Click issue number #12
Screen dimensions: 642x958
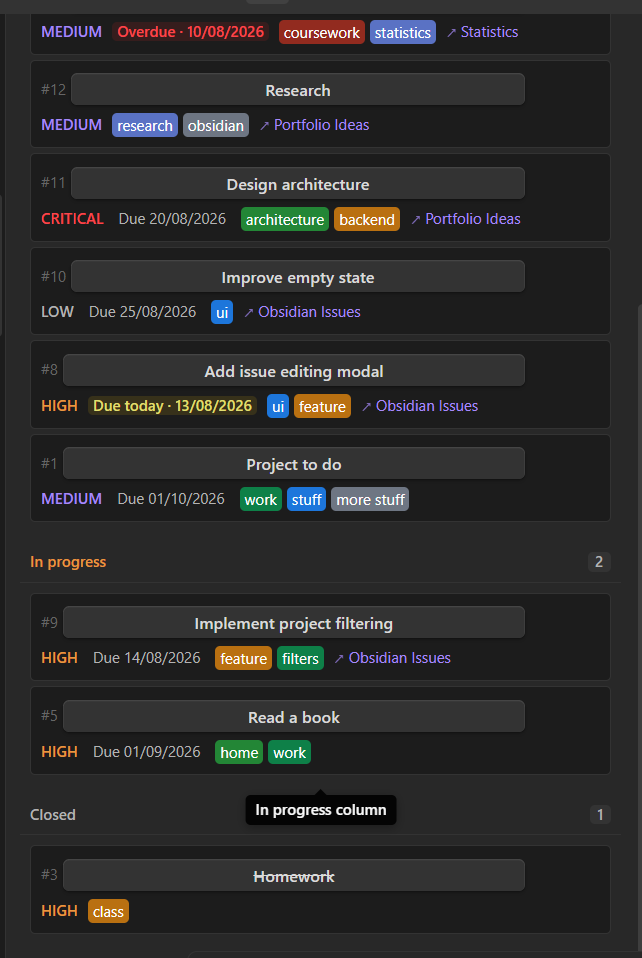coord(53,90)
